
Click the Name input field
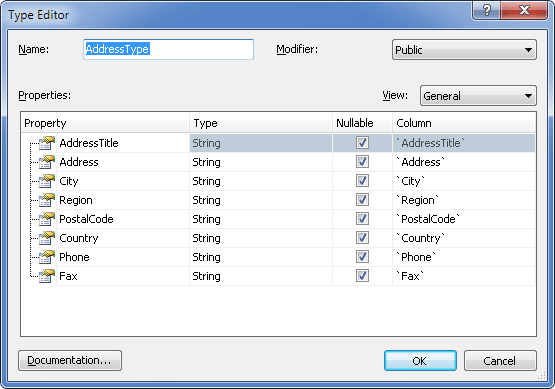[168, 49]
